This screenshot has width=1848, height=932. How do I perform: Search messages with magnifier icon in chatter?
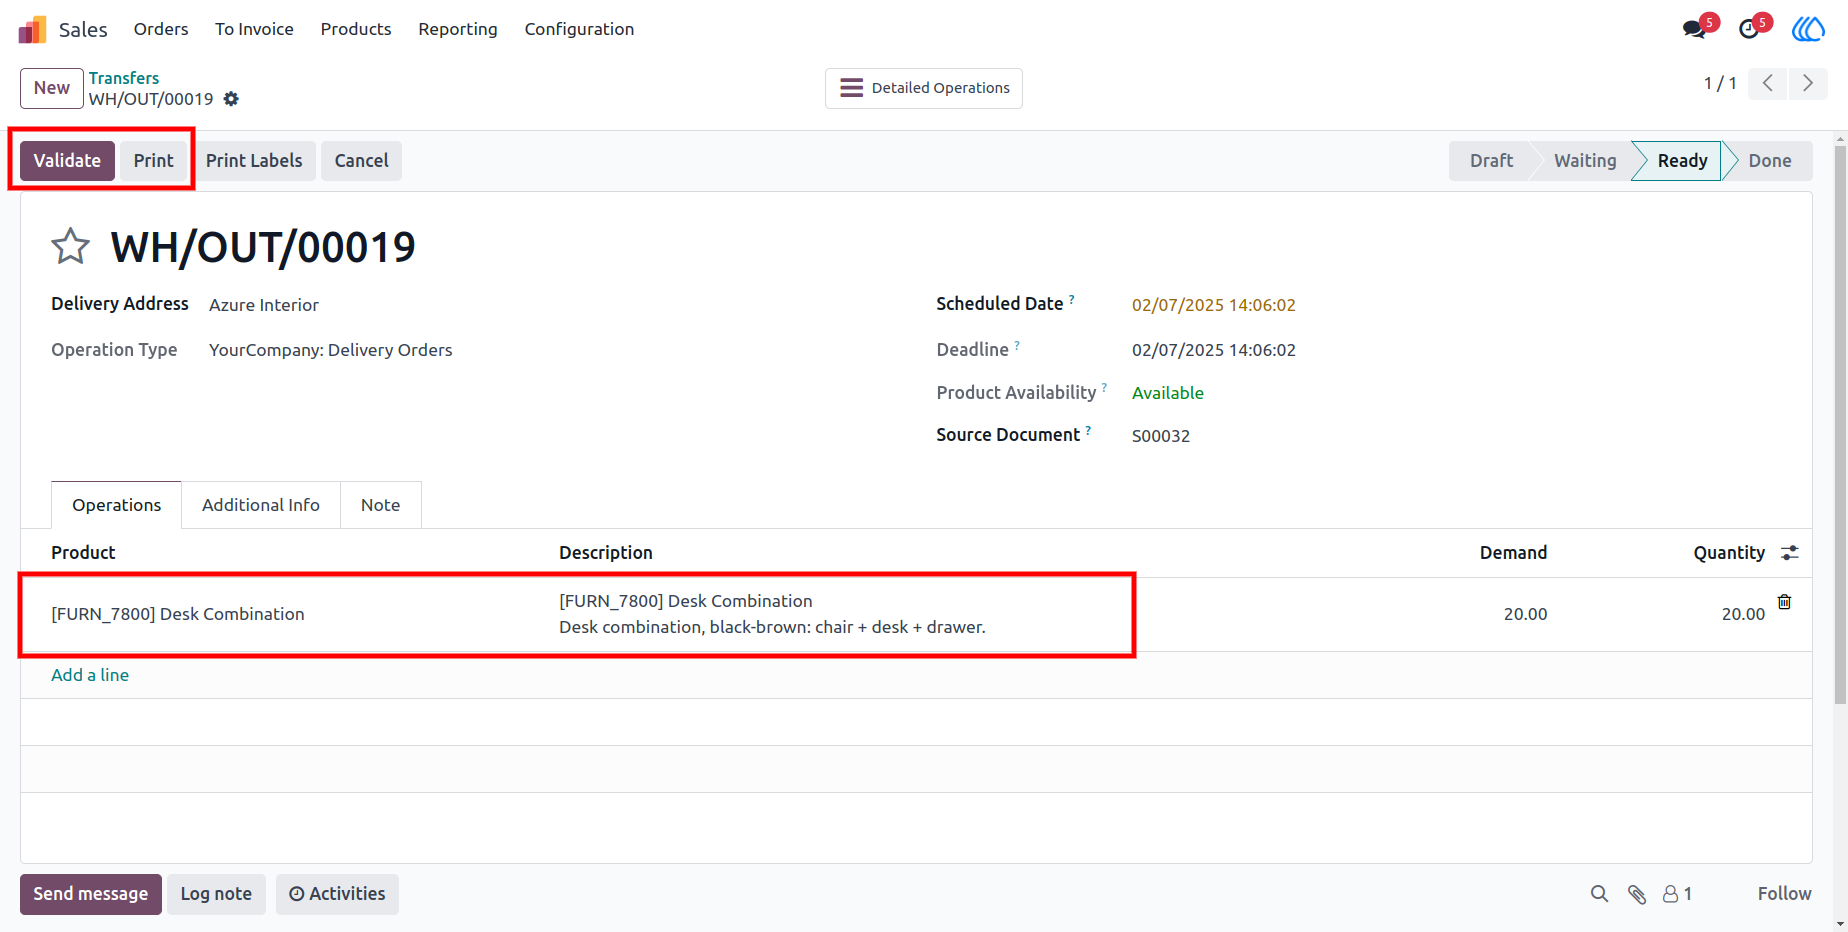pos(1600,894)
